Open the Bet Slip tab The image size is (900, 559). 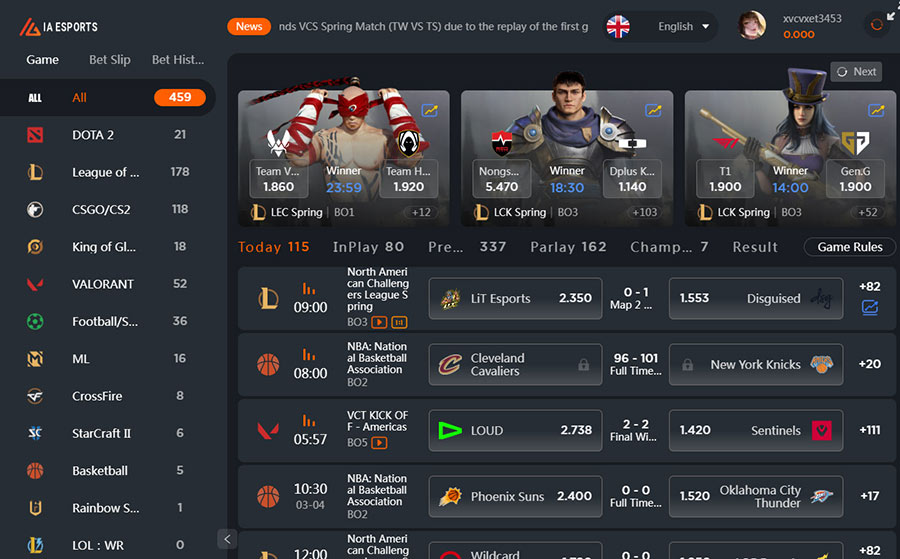coord(110,60)
